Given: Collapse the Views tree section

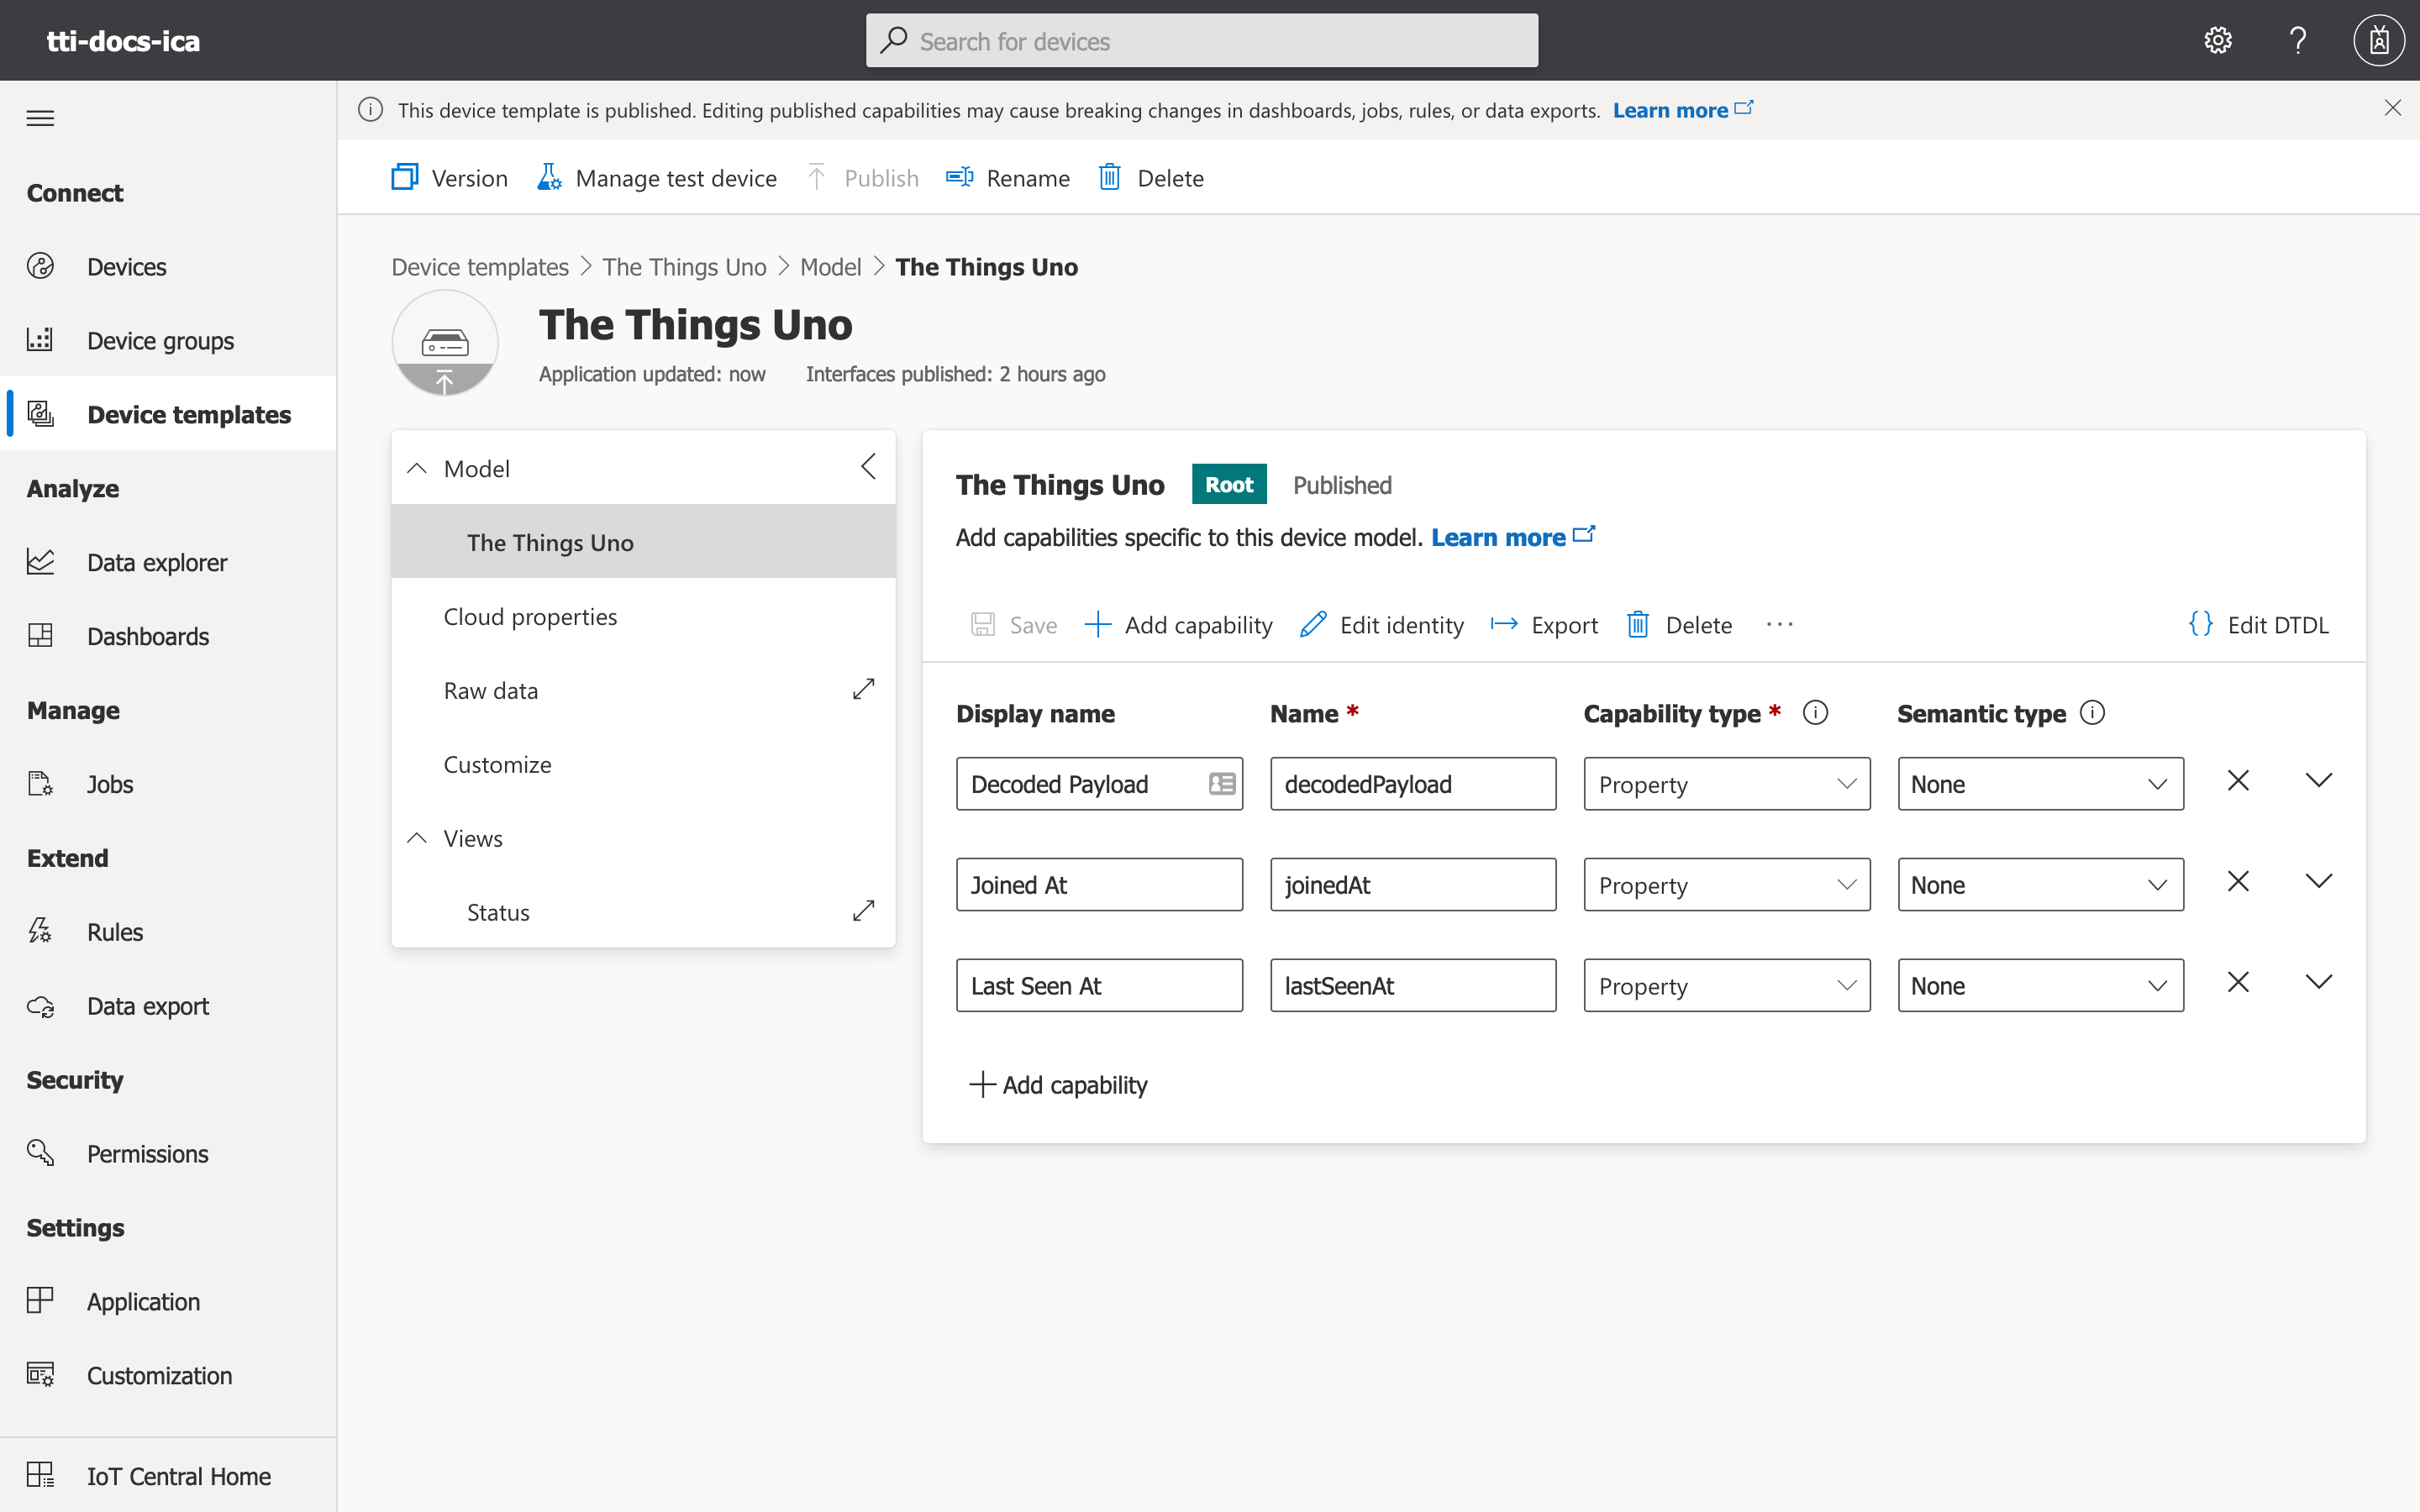Looking at the screenshot, I should pos(417,838).
